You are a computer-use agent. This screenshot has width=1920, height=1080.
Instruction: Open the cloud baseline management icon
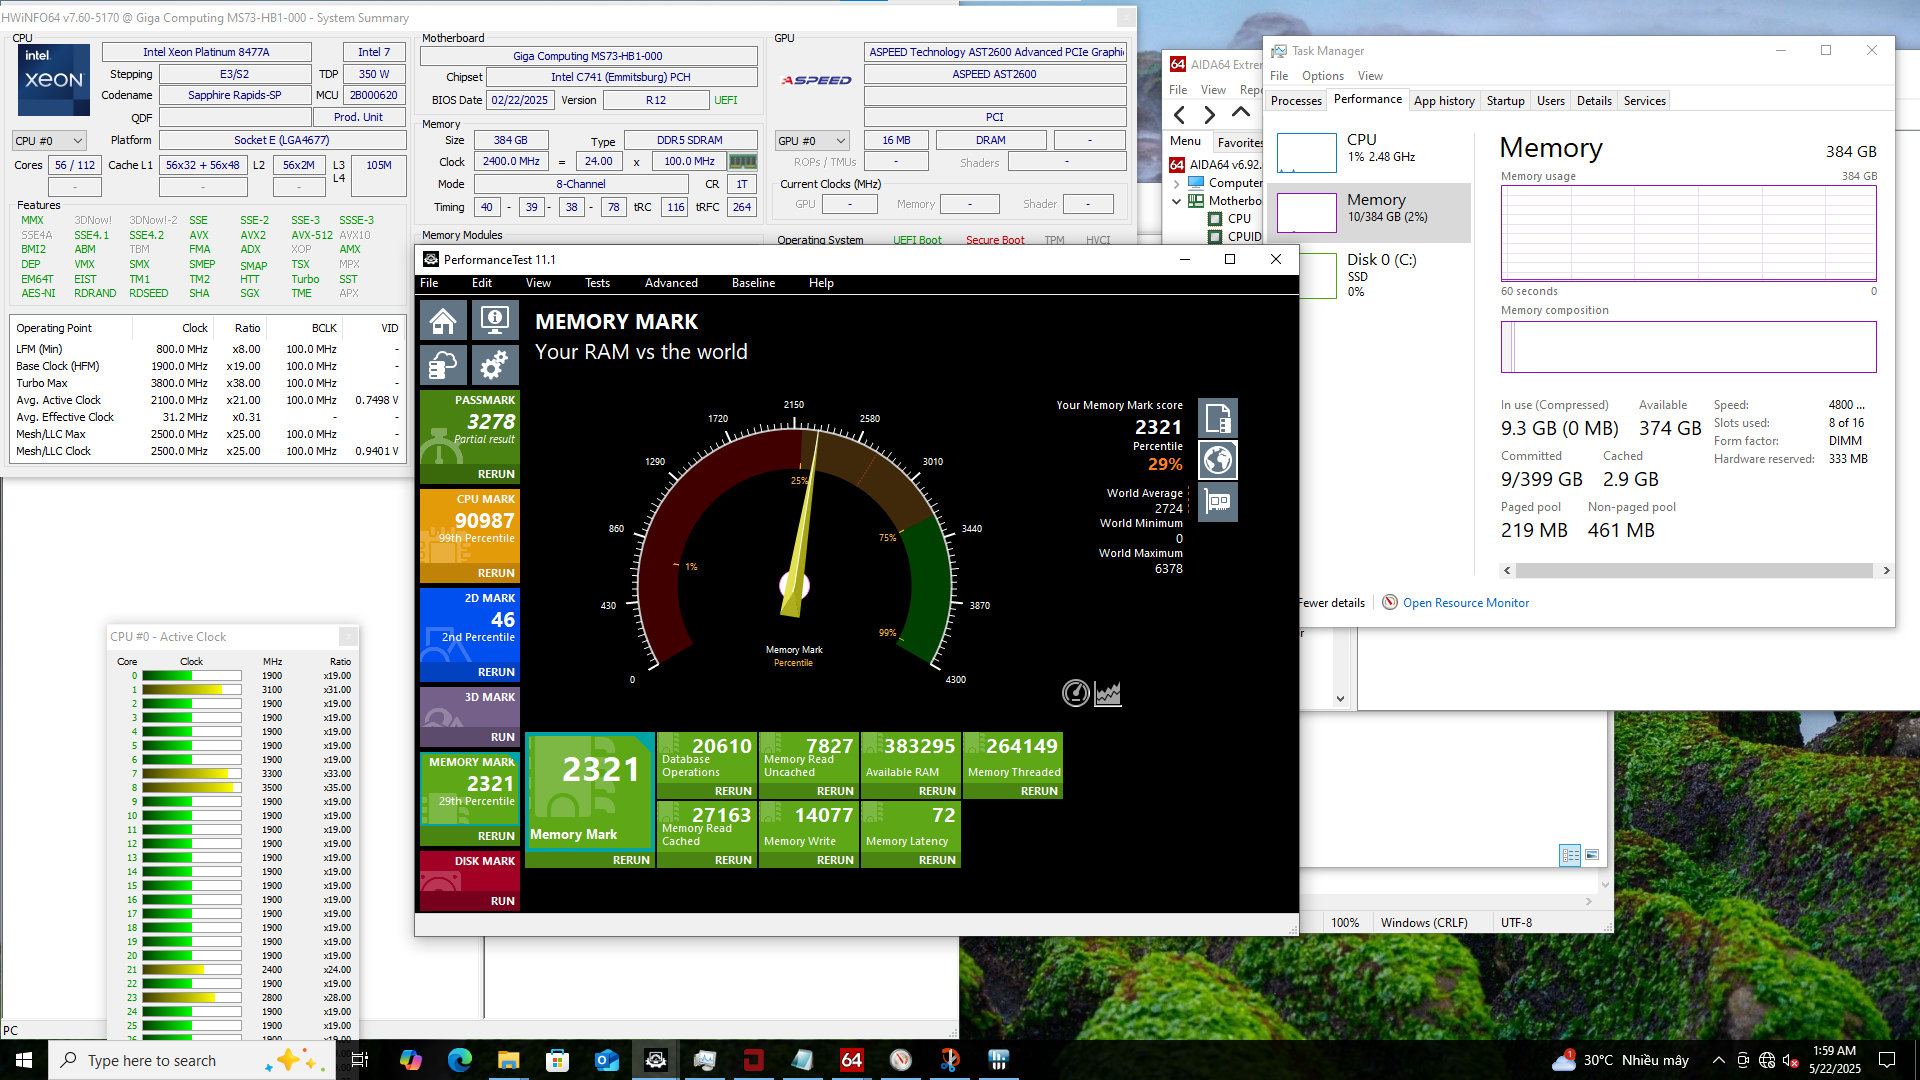(443, 366)
